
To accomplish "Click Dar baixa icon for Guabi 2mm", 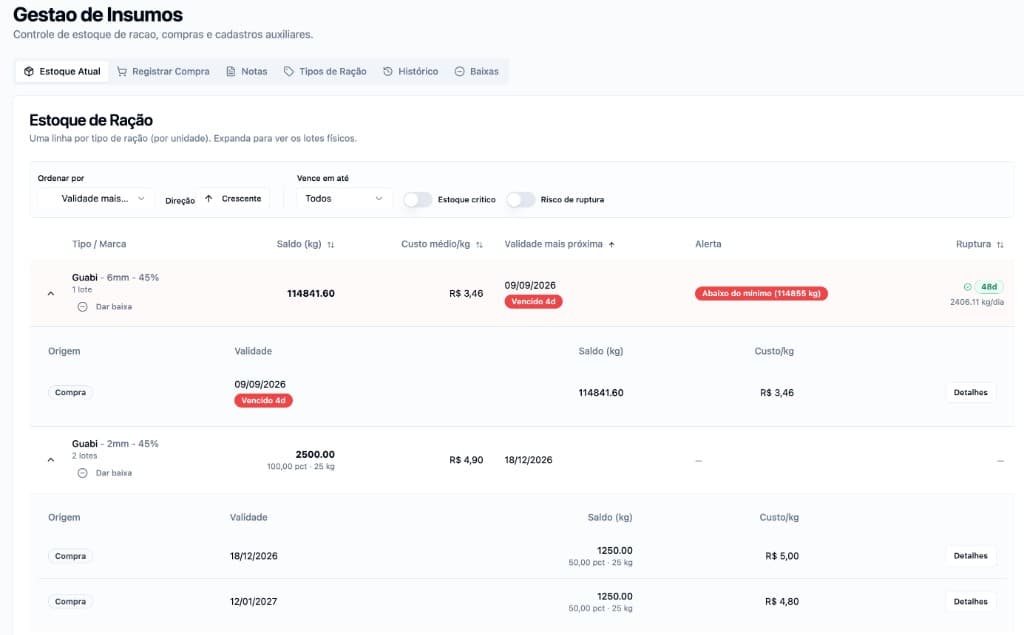I will coord(82,473).
